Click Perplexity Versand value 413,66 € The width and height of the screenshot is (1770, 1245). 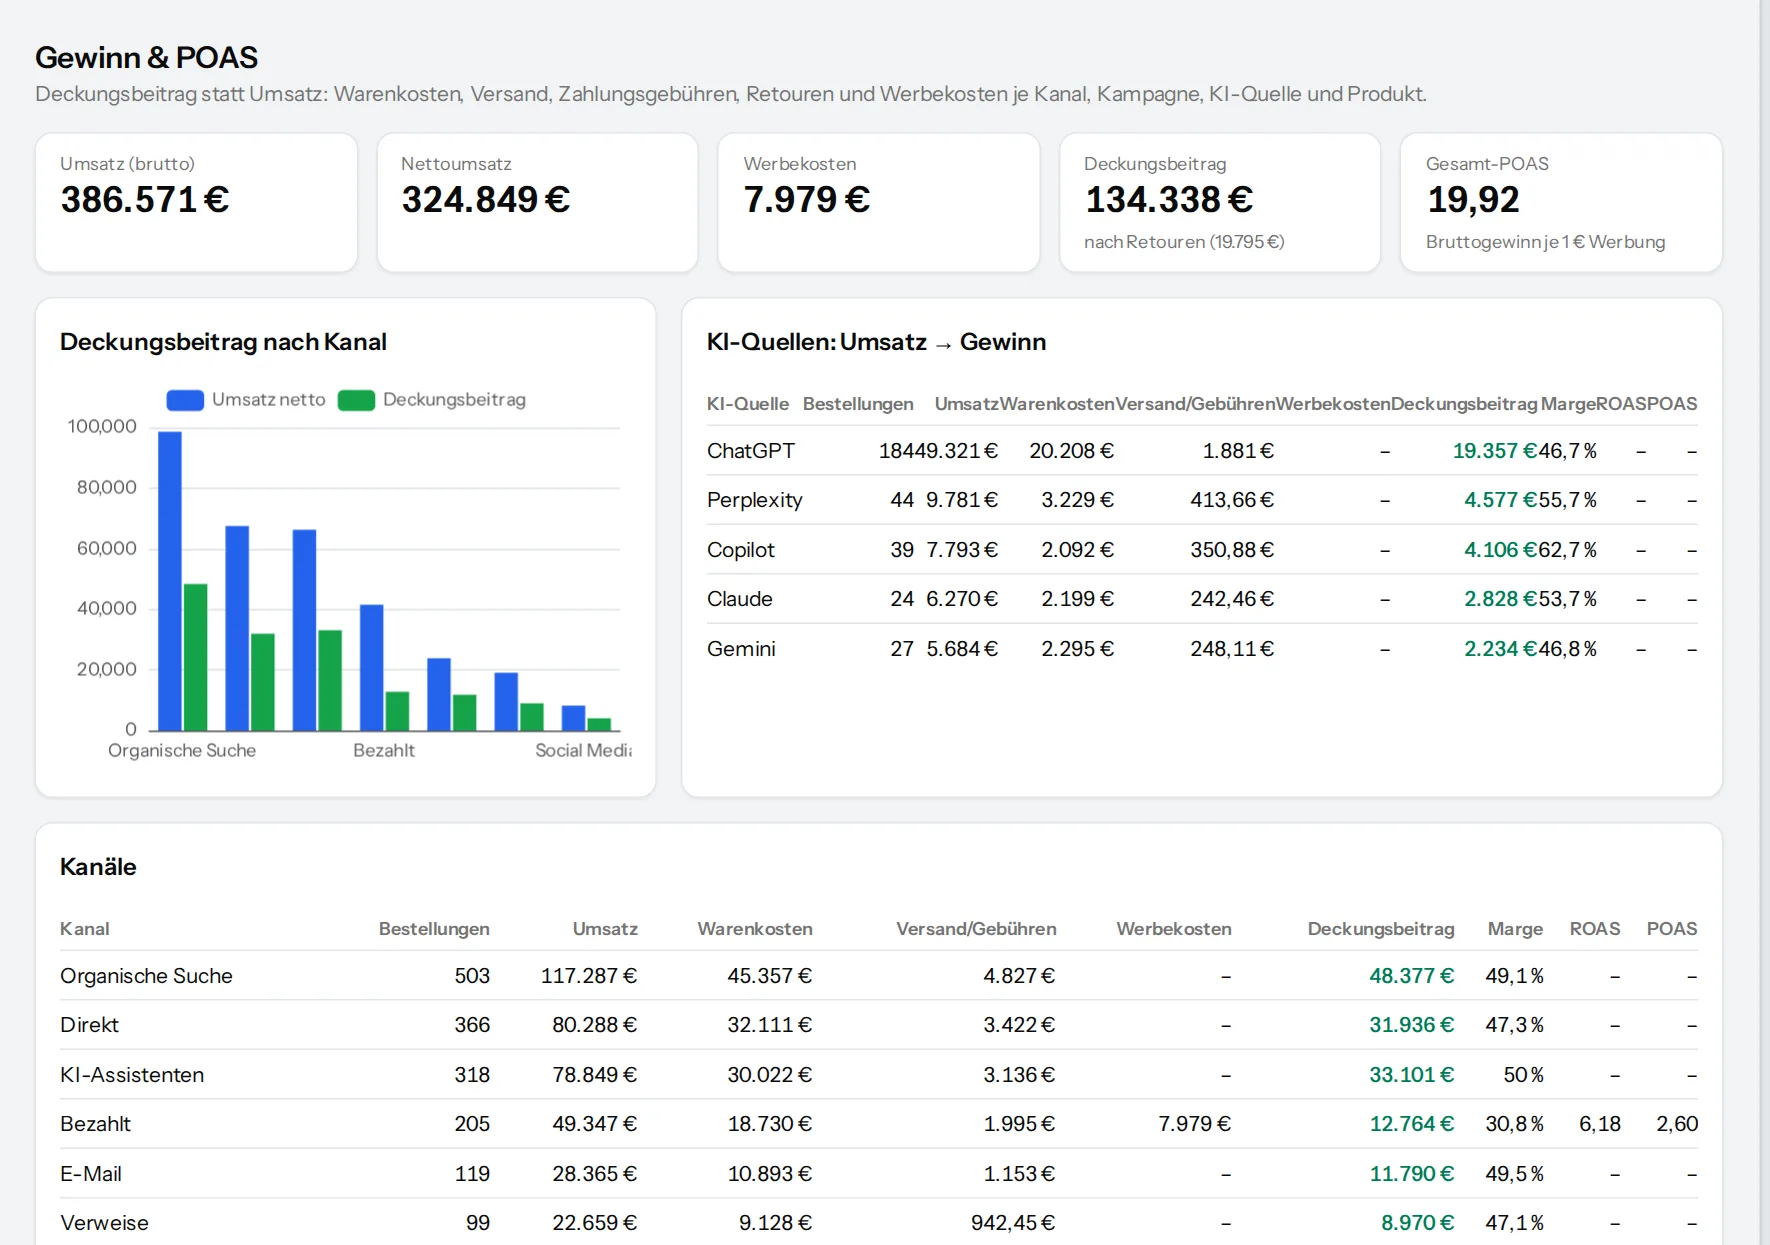tap(1232, 500)
